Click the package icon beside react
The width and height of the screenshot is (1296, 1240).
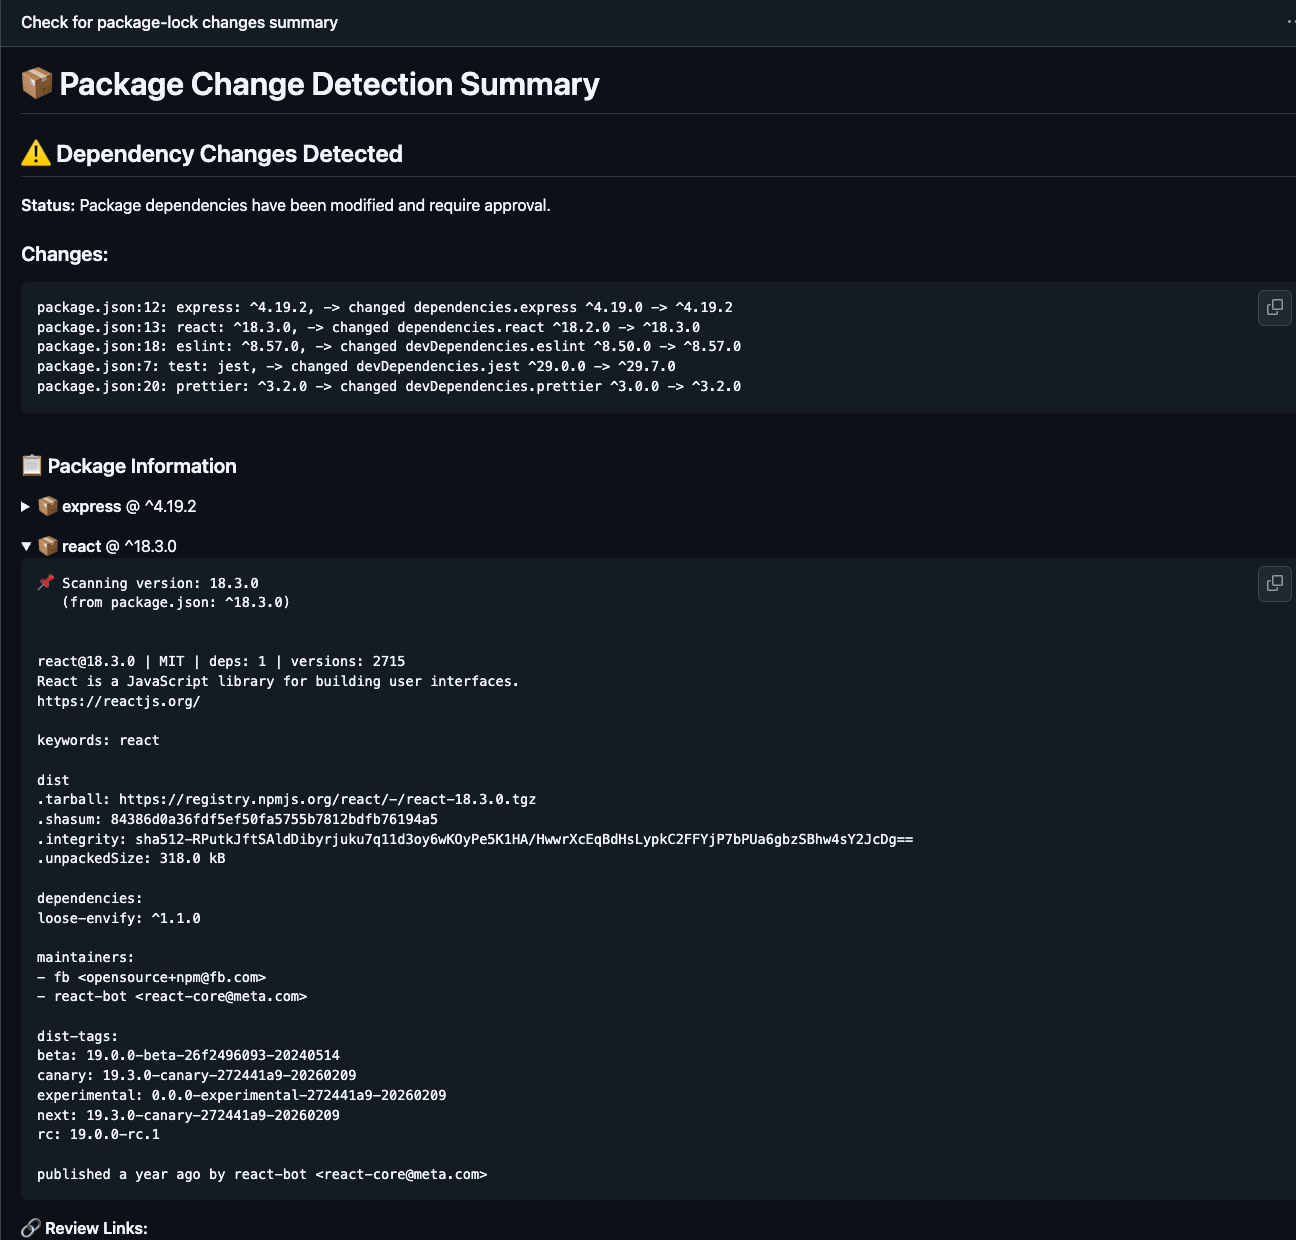(47, 546)
